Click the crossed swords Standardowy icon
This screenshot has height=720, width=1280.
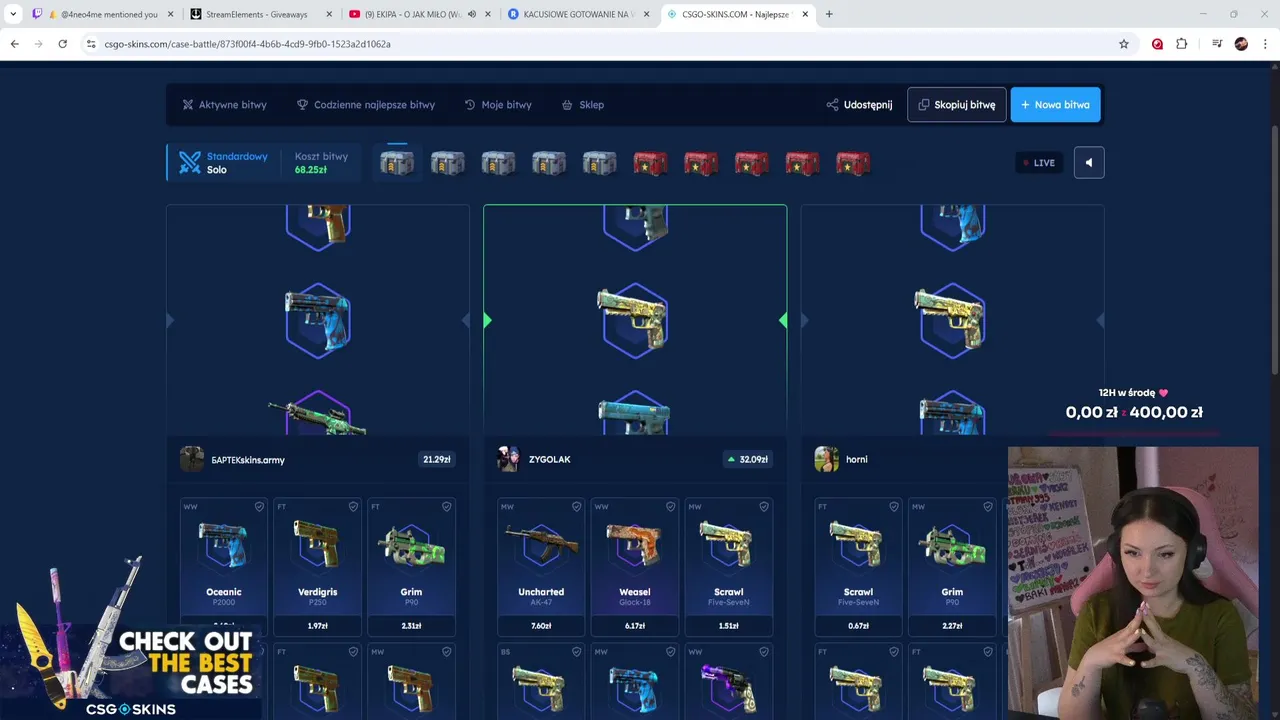click(190, 162)
